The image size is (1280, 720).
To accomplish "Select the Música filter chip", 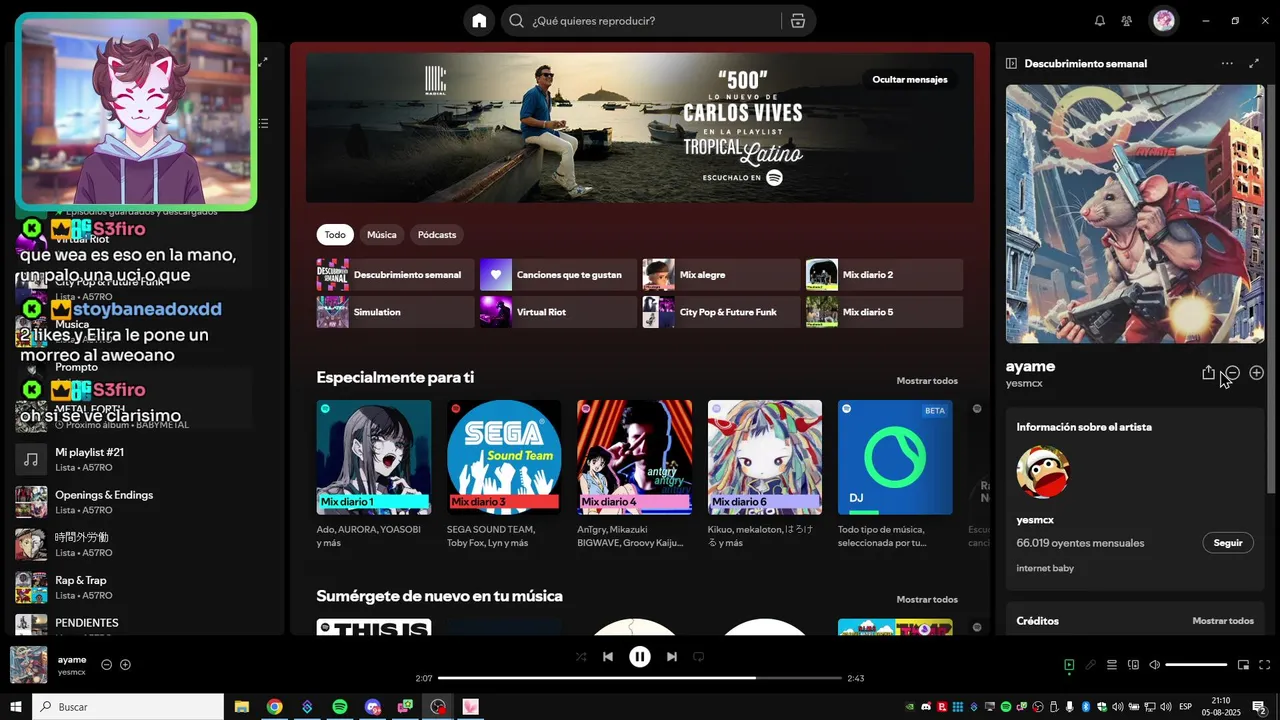I will pos(381,235).
